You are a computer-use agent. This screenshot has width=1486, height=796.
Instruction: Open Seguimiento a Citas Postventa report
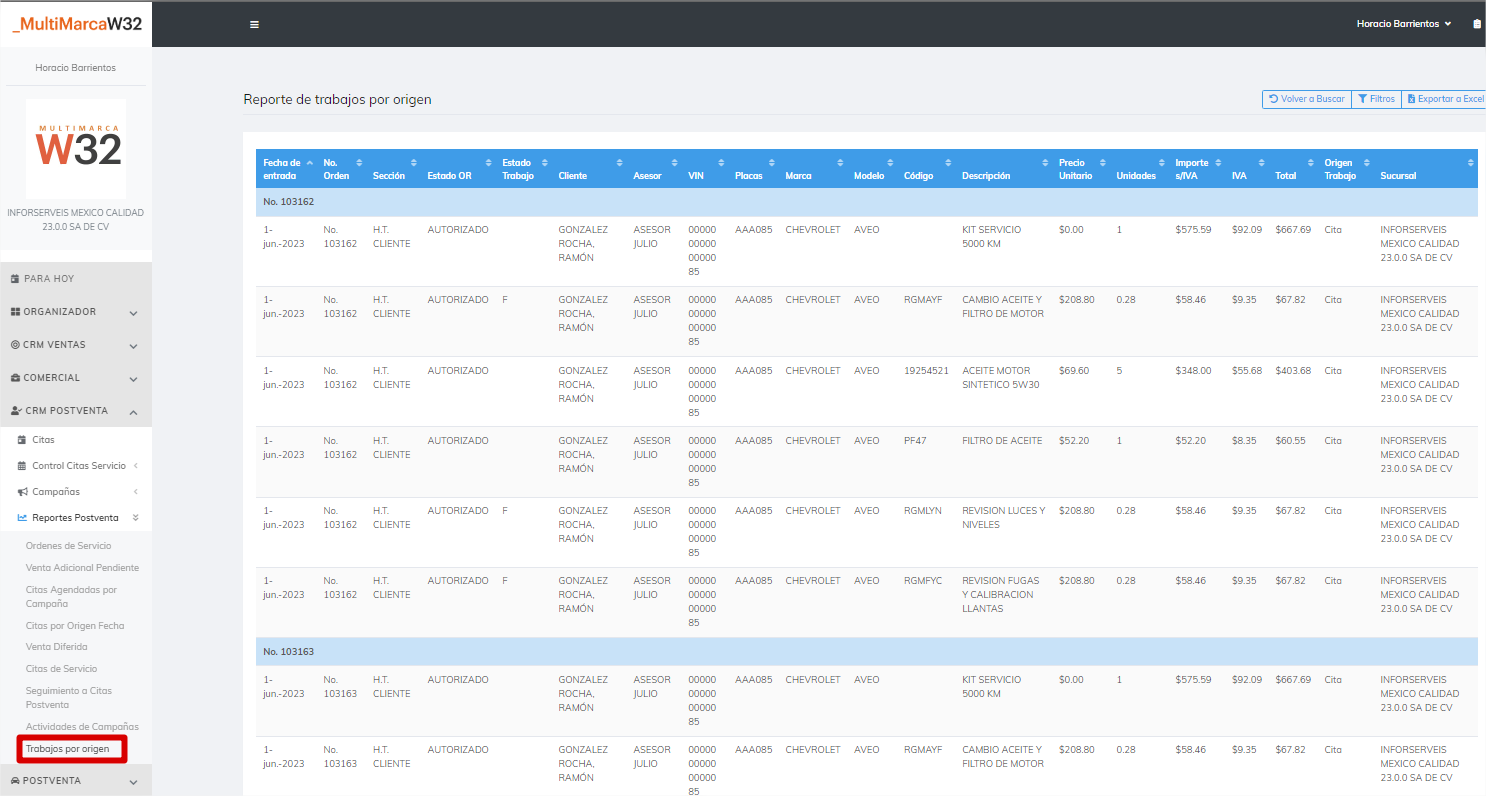coord(69,698)
